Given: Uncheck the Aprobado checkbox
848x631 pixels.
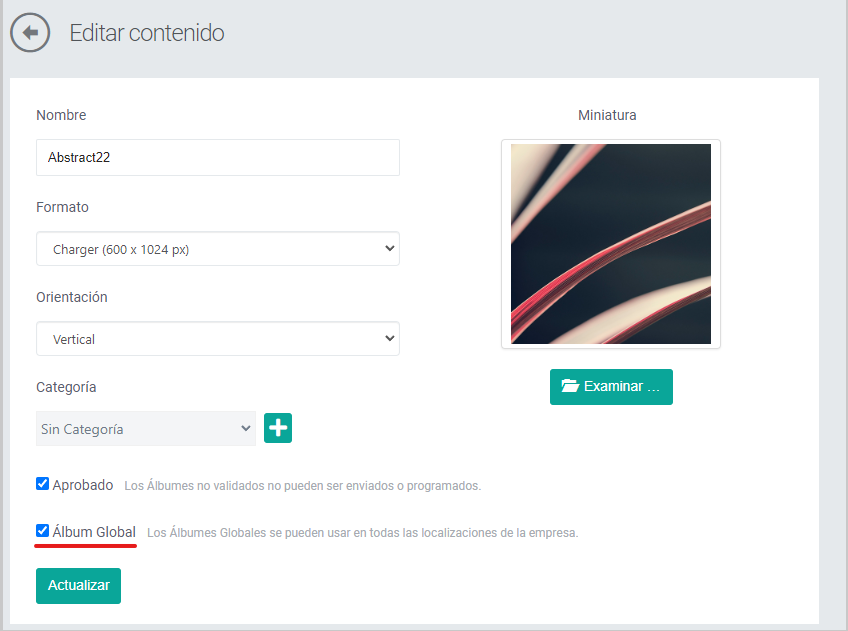Looking at the screenshot, I should pyautogui.click(x=42, y=483).
